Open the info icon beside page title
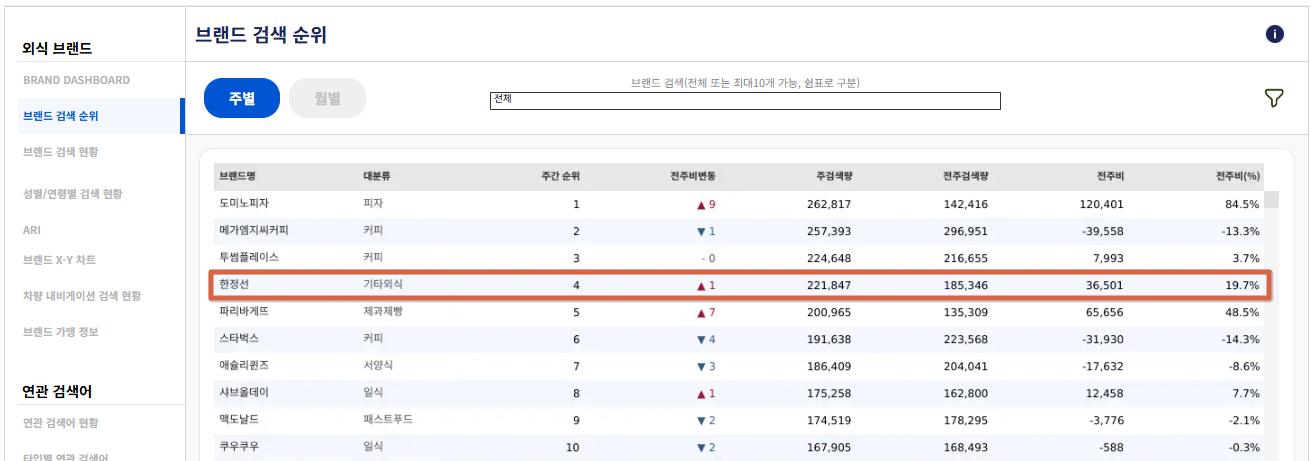 point(1274,34)
